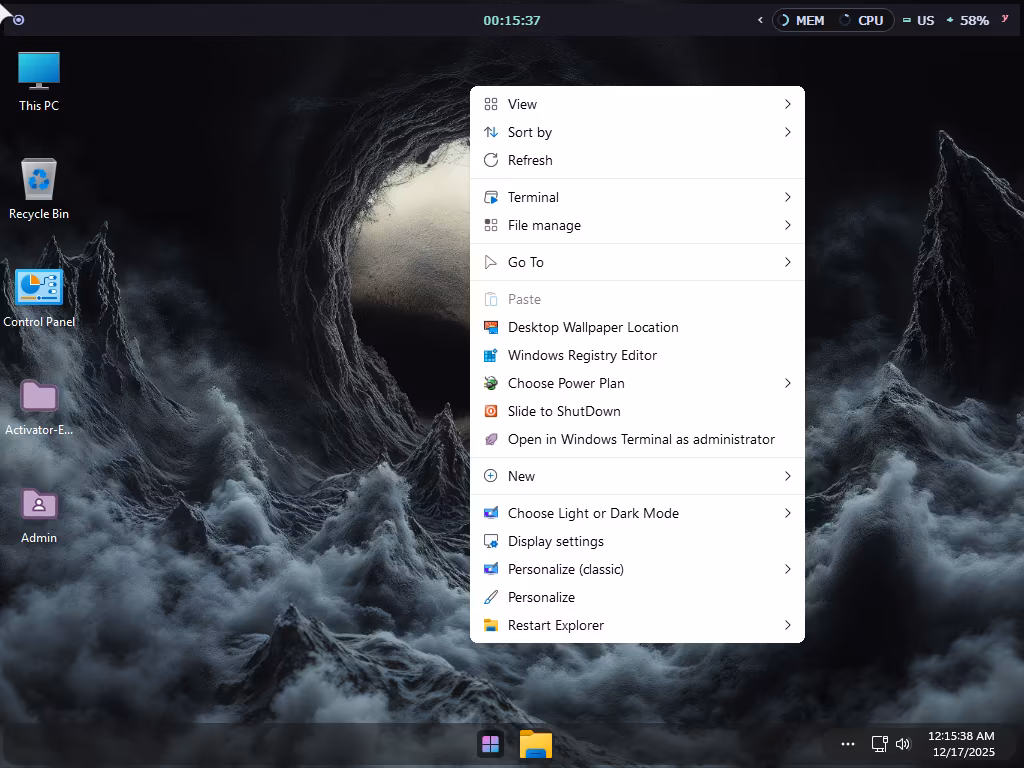The image size is (1024, 768).
Task: Show hidden tray icons via three dots
Action: coord(848,744)
